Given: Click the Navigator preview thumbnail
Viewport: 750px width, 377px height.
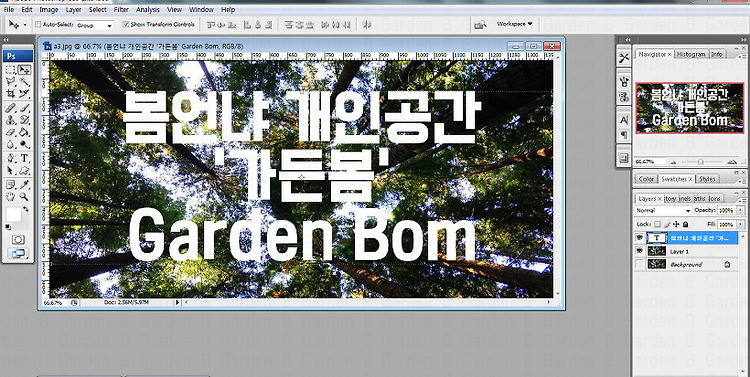Looking at the screenshot, I should pos(689,108).
